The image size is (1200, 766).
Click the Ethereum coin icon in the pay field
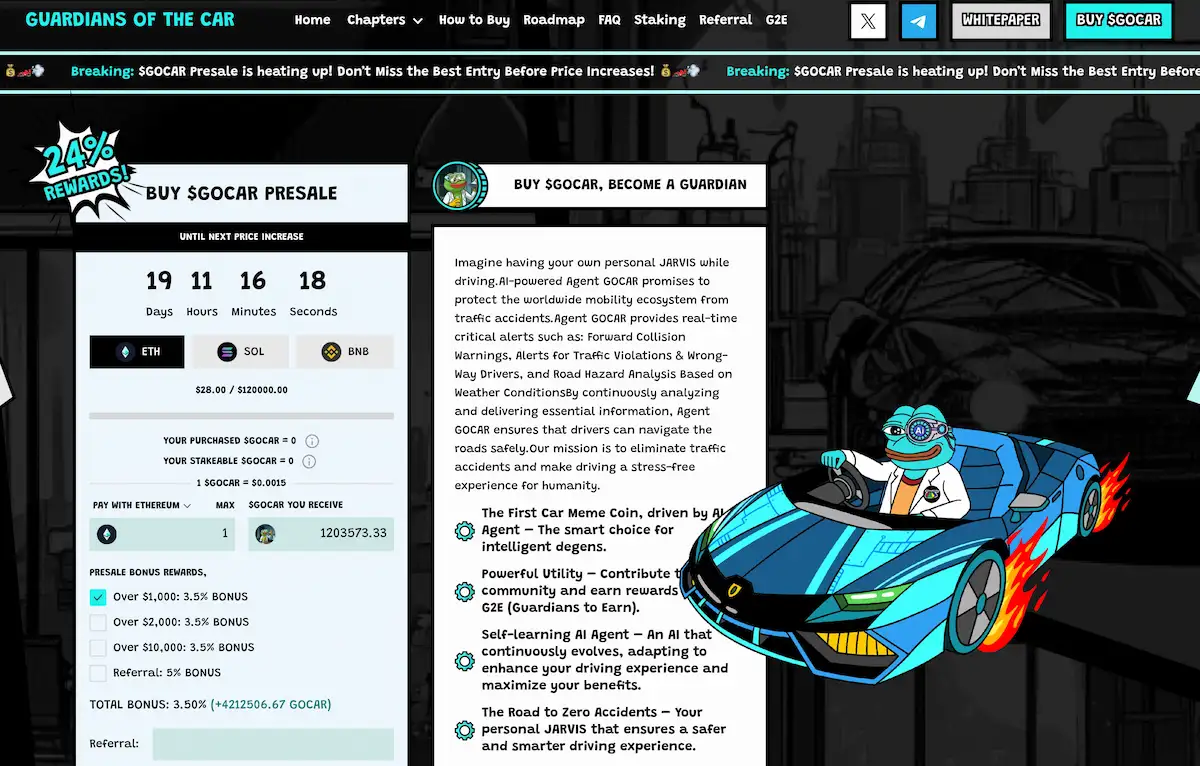coord(106,534)
